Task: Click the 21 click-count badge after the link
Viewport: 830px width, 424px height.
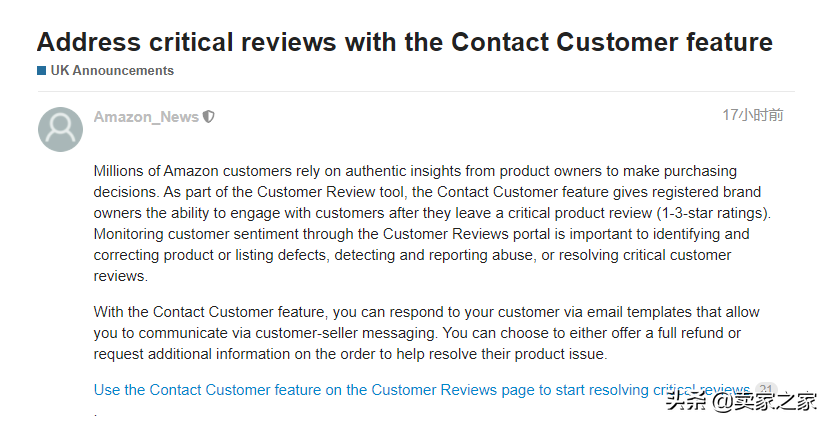Action: click(765, 389)
